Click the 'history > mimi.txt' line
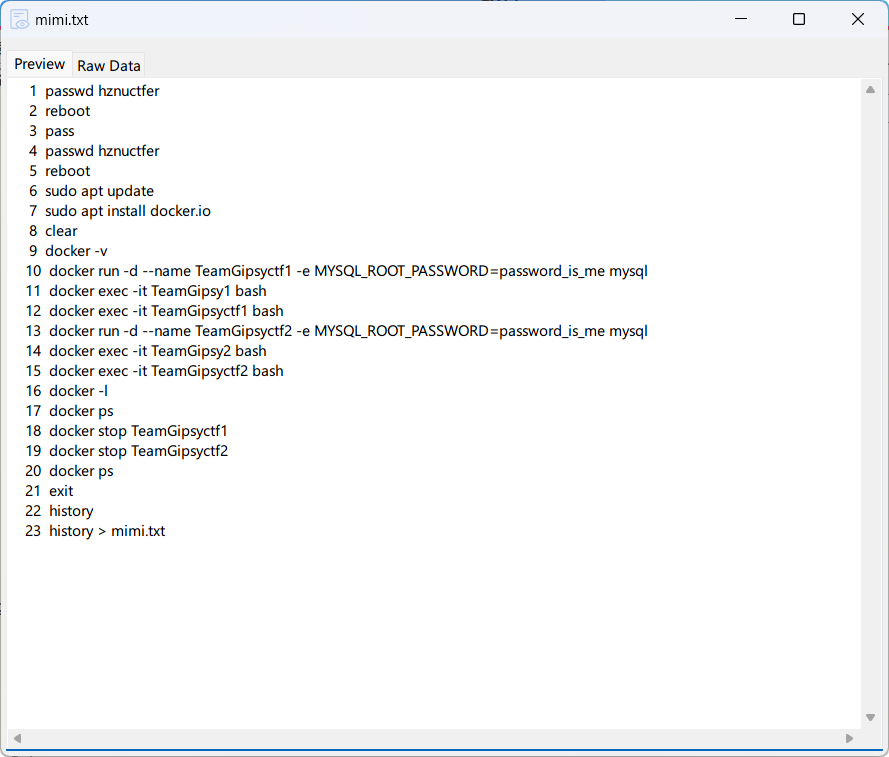Screen dimensions: 889x757 coord(107,531)
